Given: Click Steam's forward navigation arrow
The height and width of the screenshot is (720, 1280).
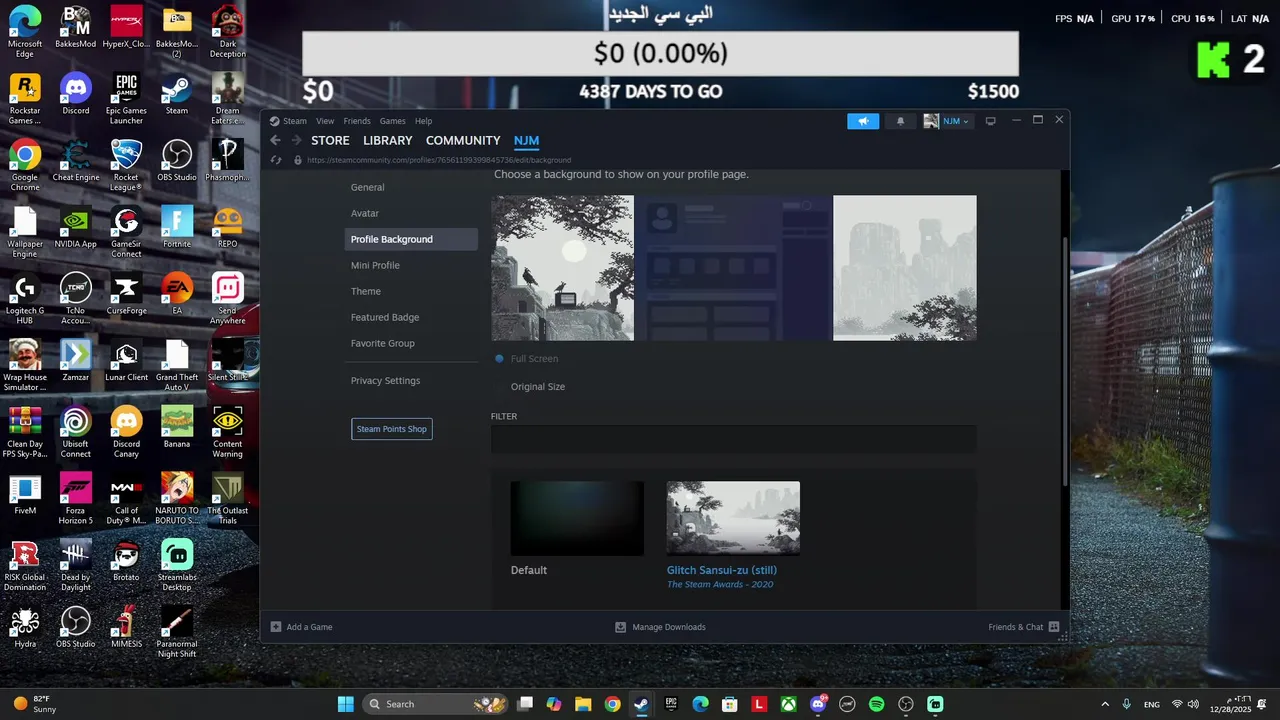Looking at the screenshot, I should 296,141.
